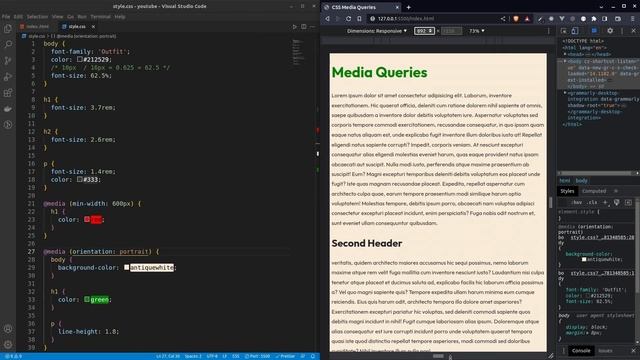This screenshot has width=640, height=360.
Task: Switch to the Computed tab in DevTools
Action: coord(594,191)
